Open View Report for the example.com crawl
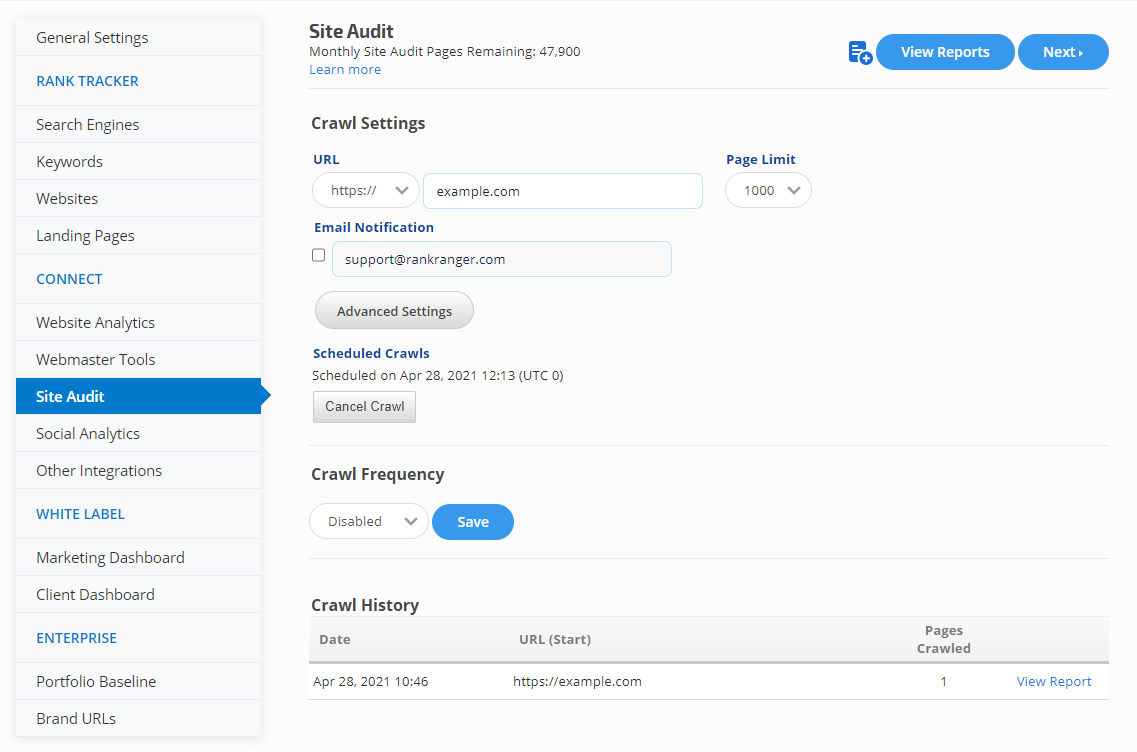Viewport: 1137px width, 752px height. 1054,682
